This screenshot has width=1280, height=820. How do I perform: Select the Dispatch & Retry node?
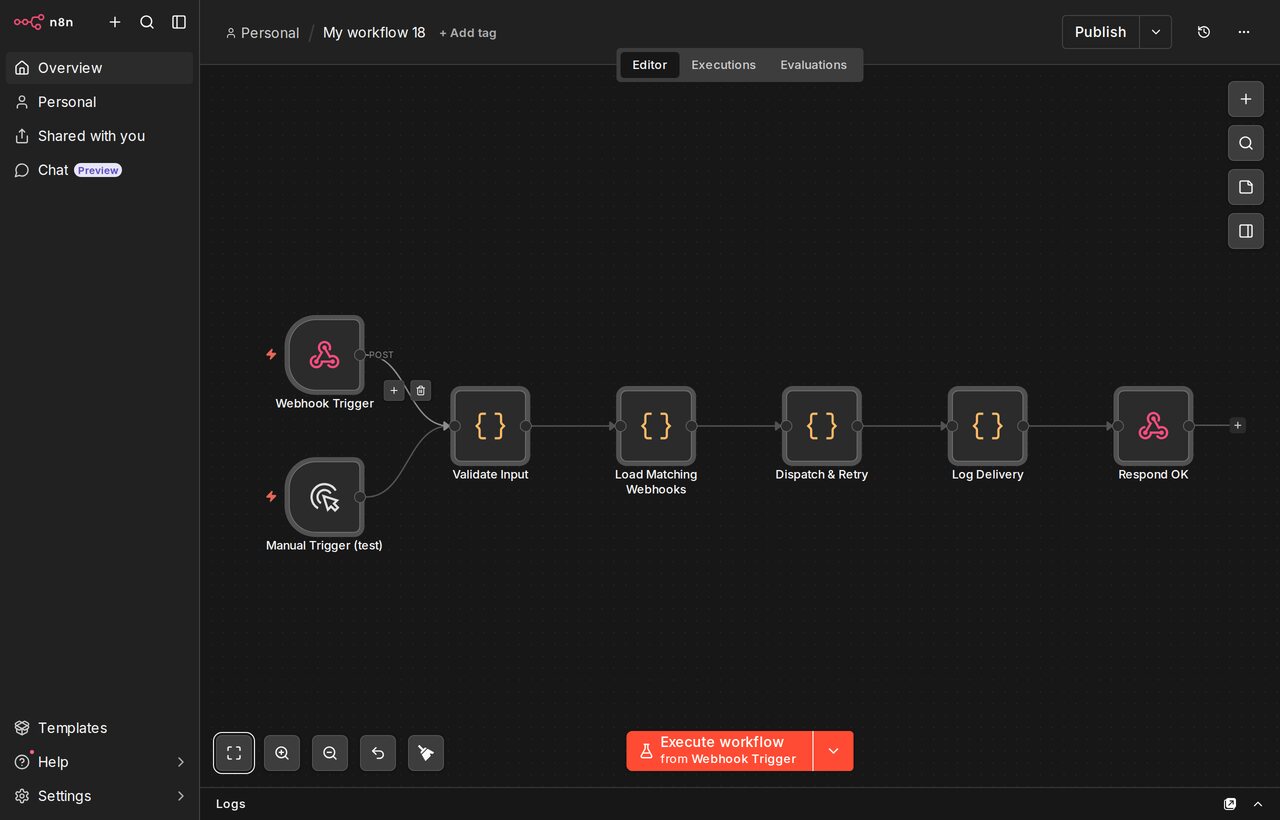click(x=822, y=426)
